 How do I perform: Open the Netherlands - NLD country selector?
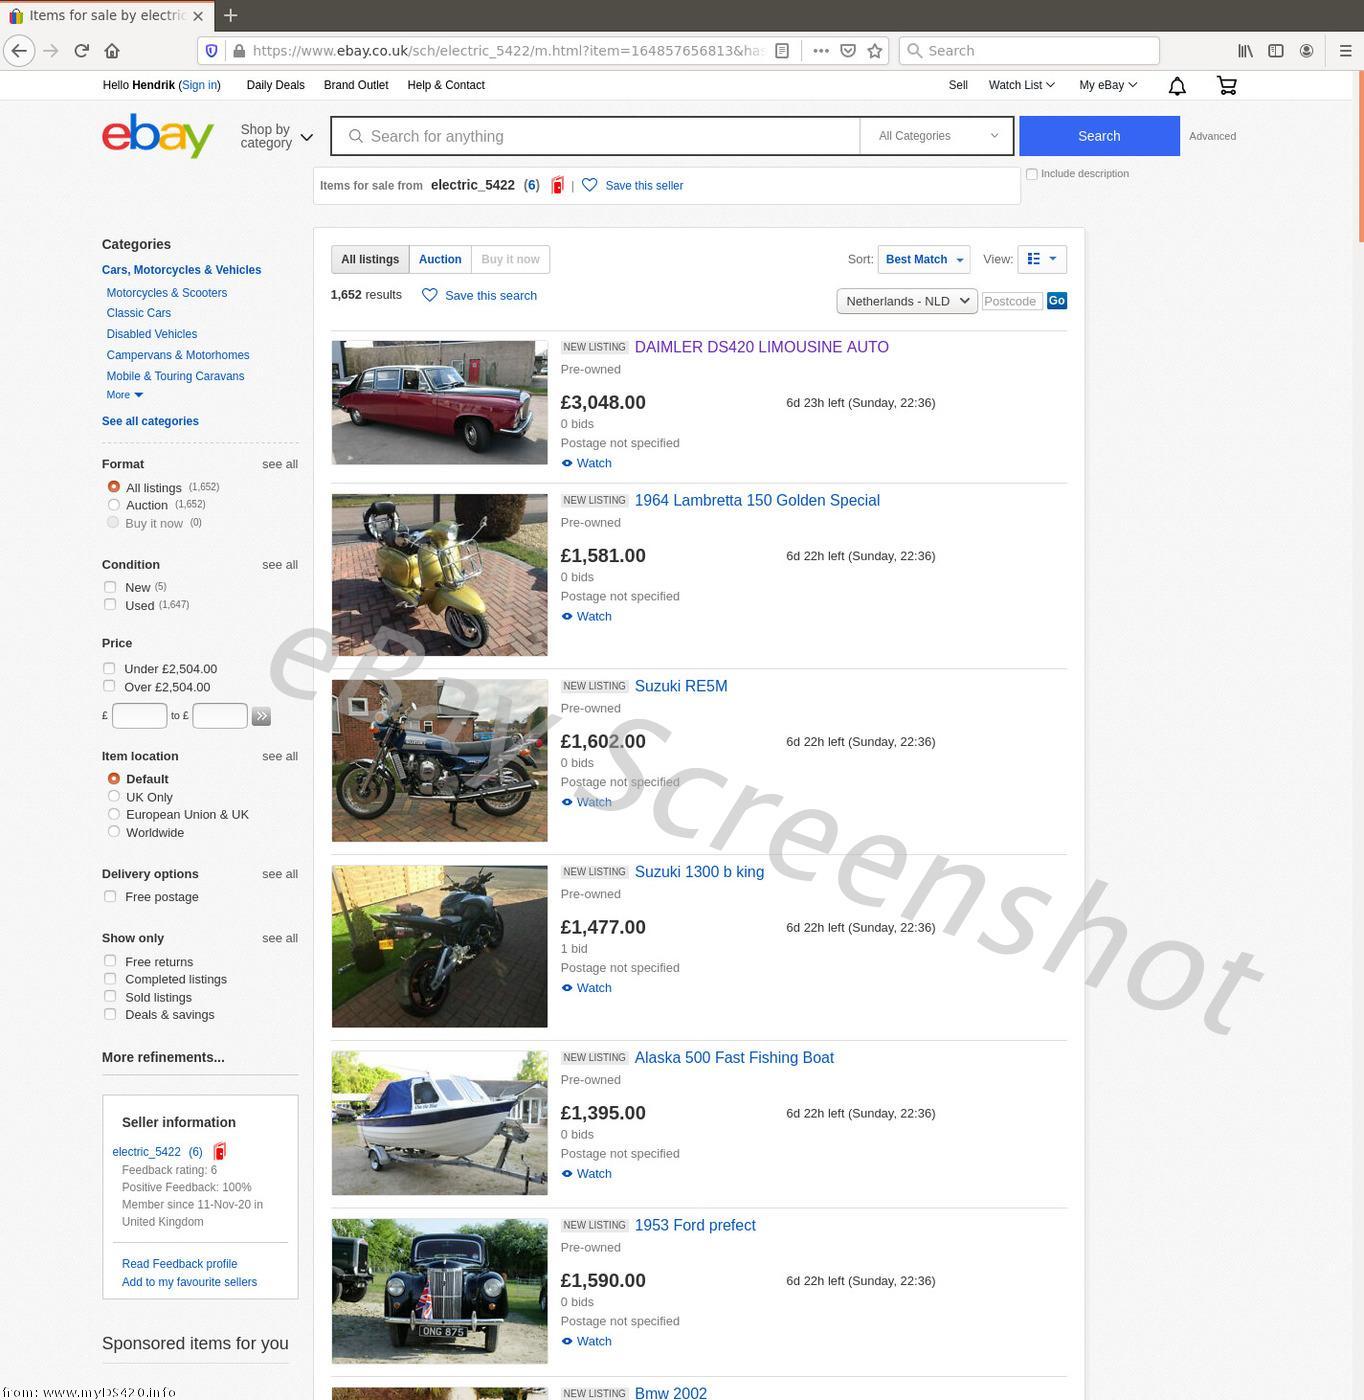tap(906, 301)
